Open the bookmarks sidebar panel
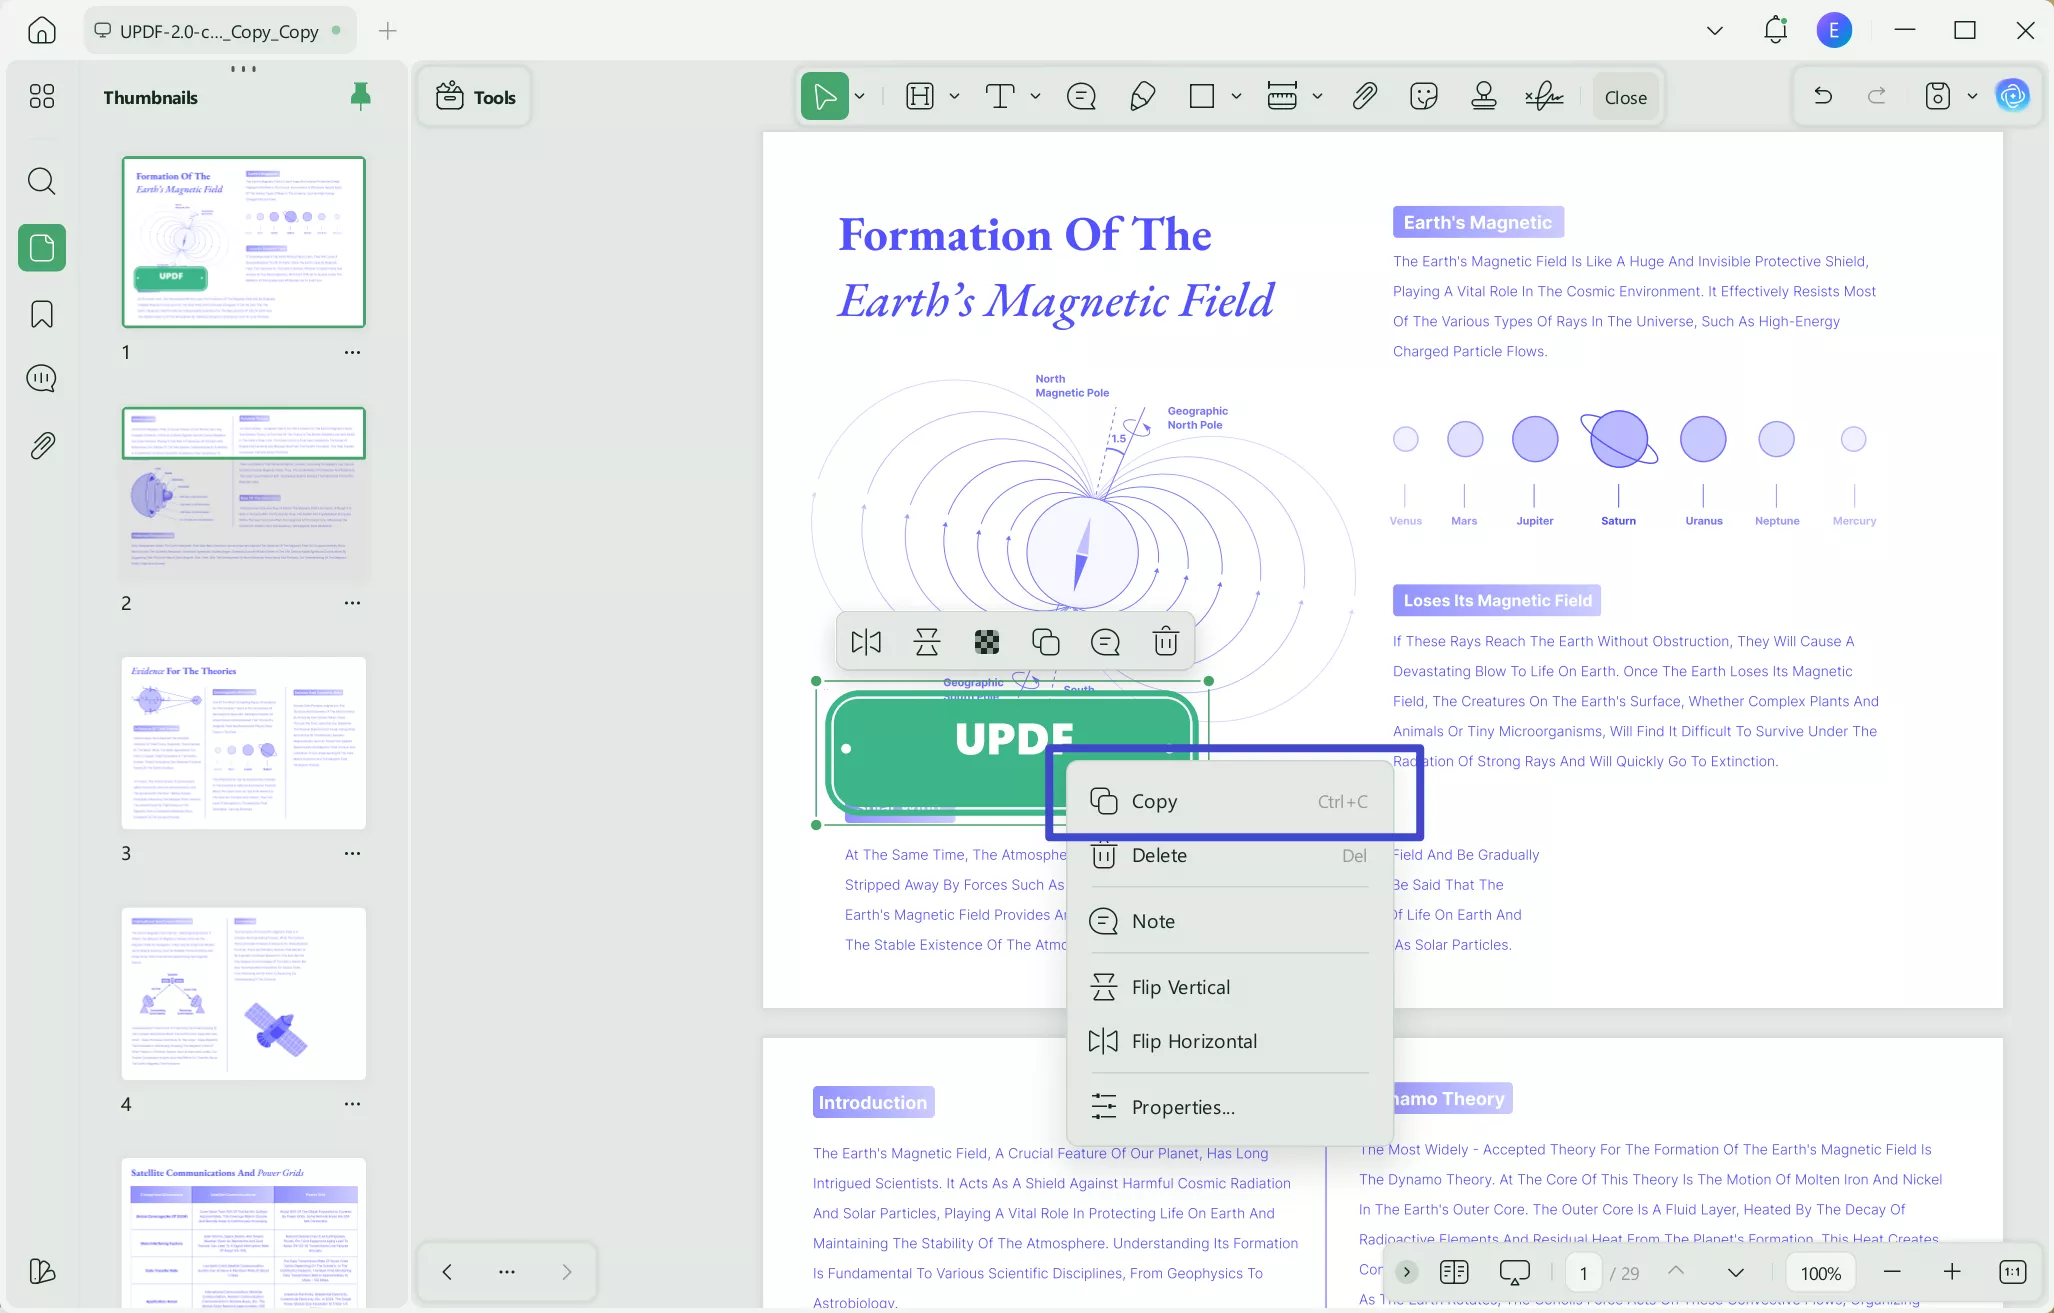 (42, 314)
